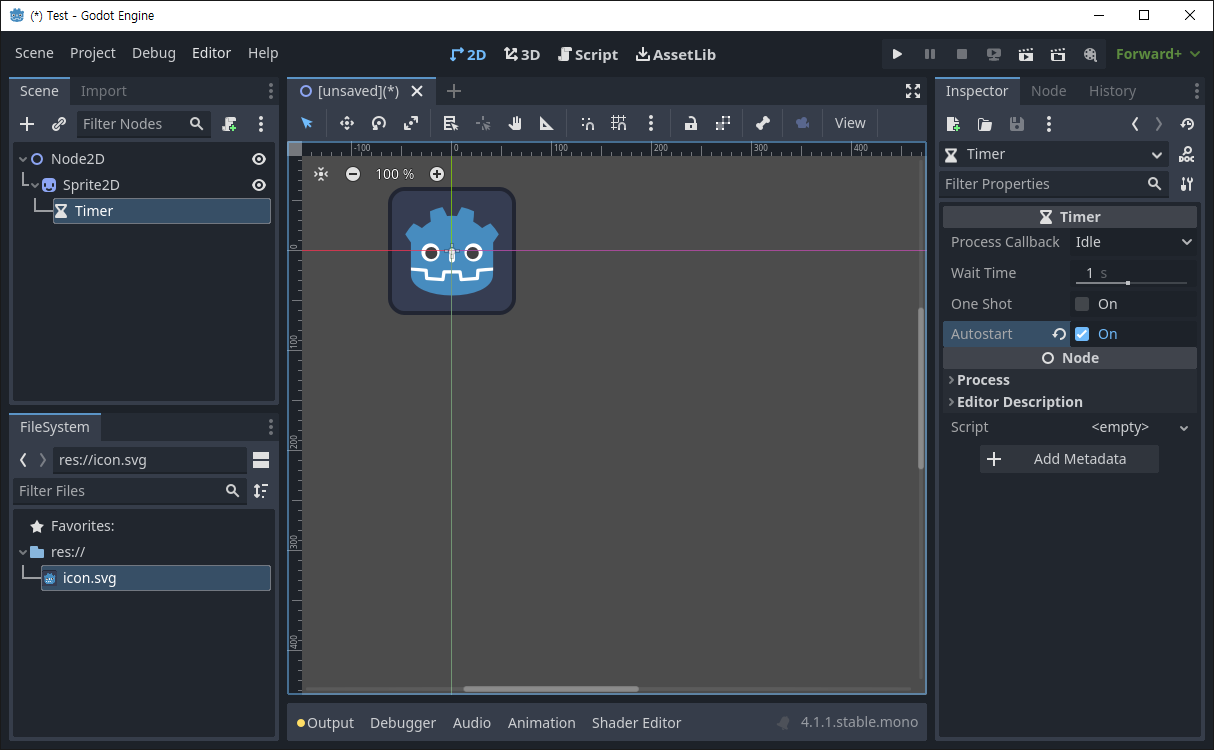1214x750 pixels.
Task: Create a new resource in Inspector
Action: pyautogui.click(x=953, y=124)
